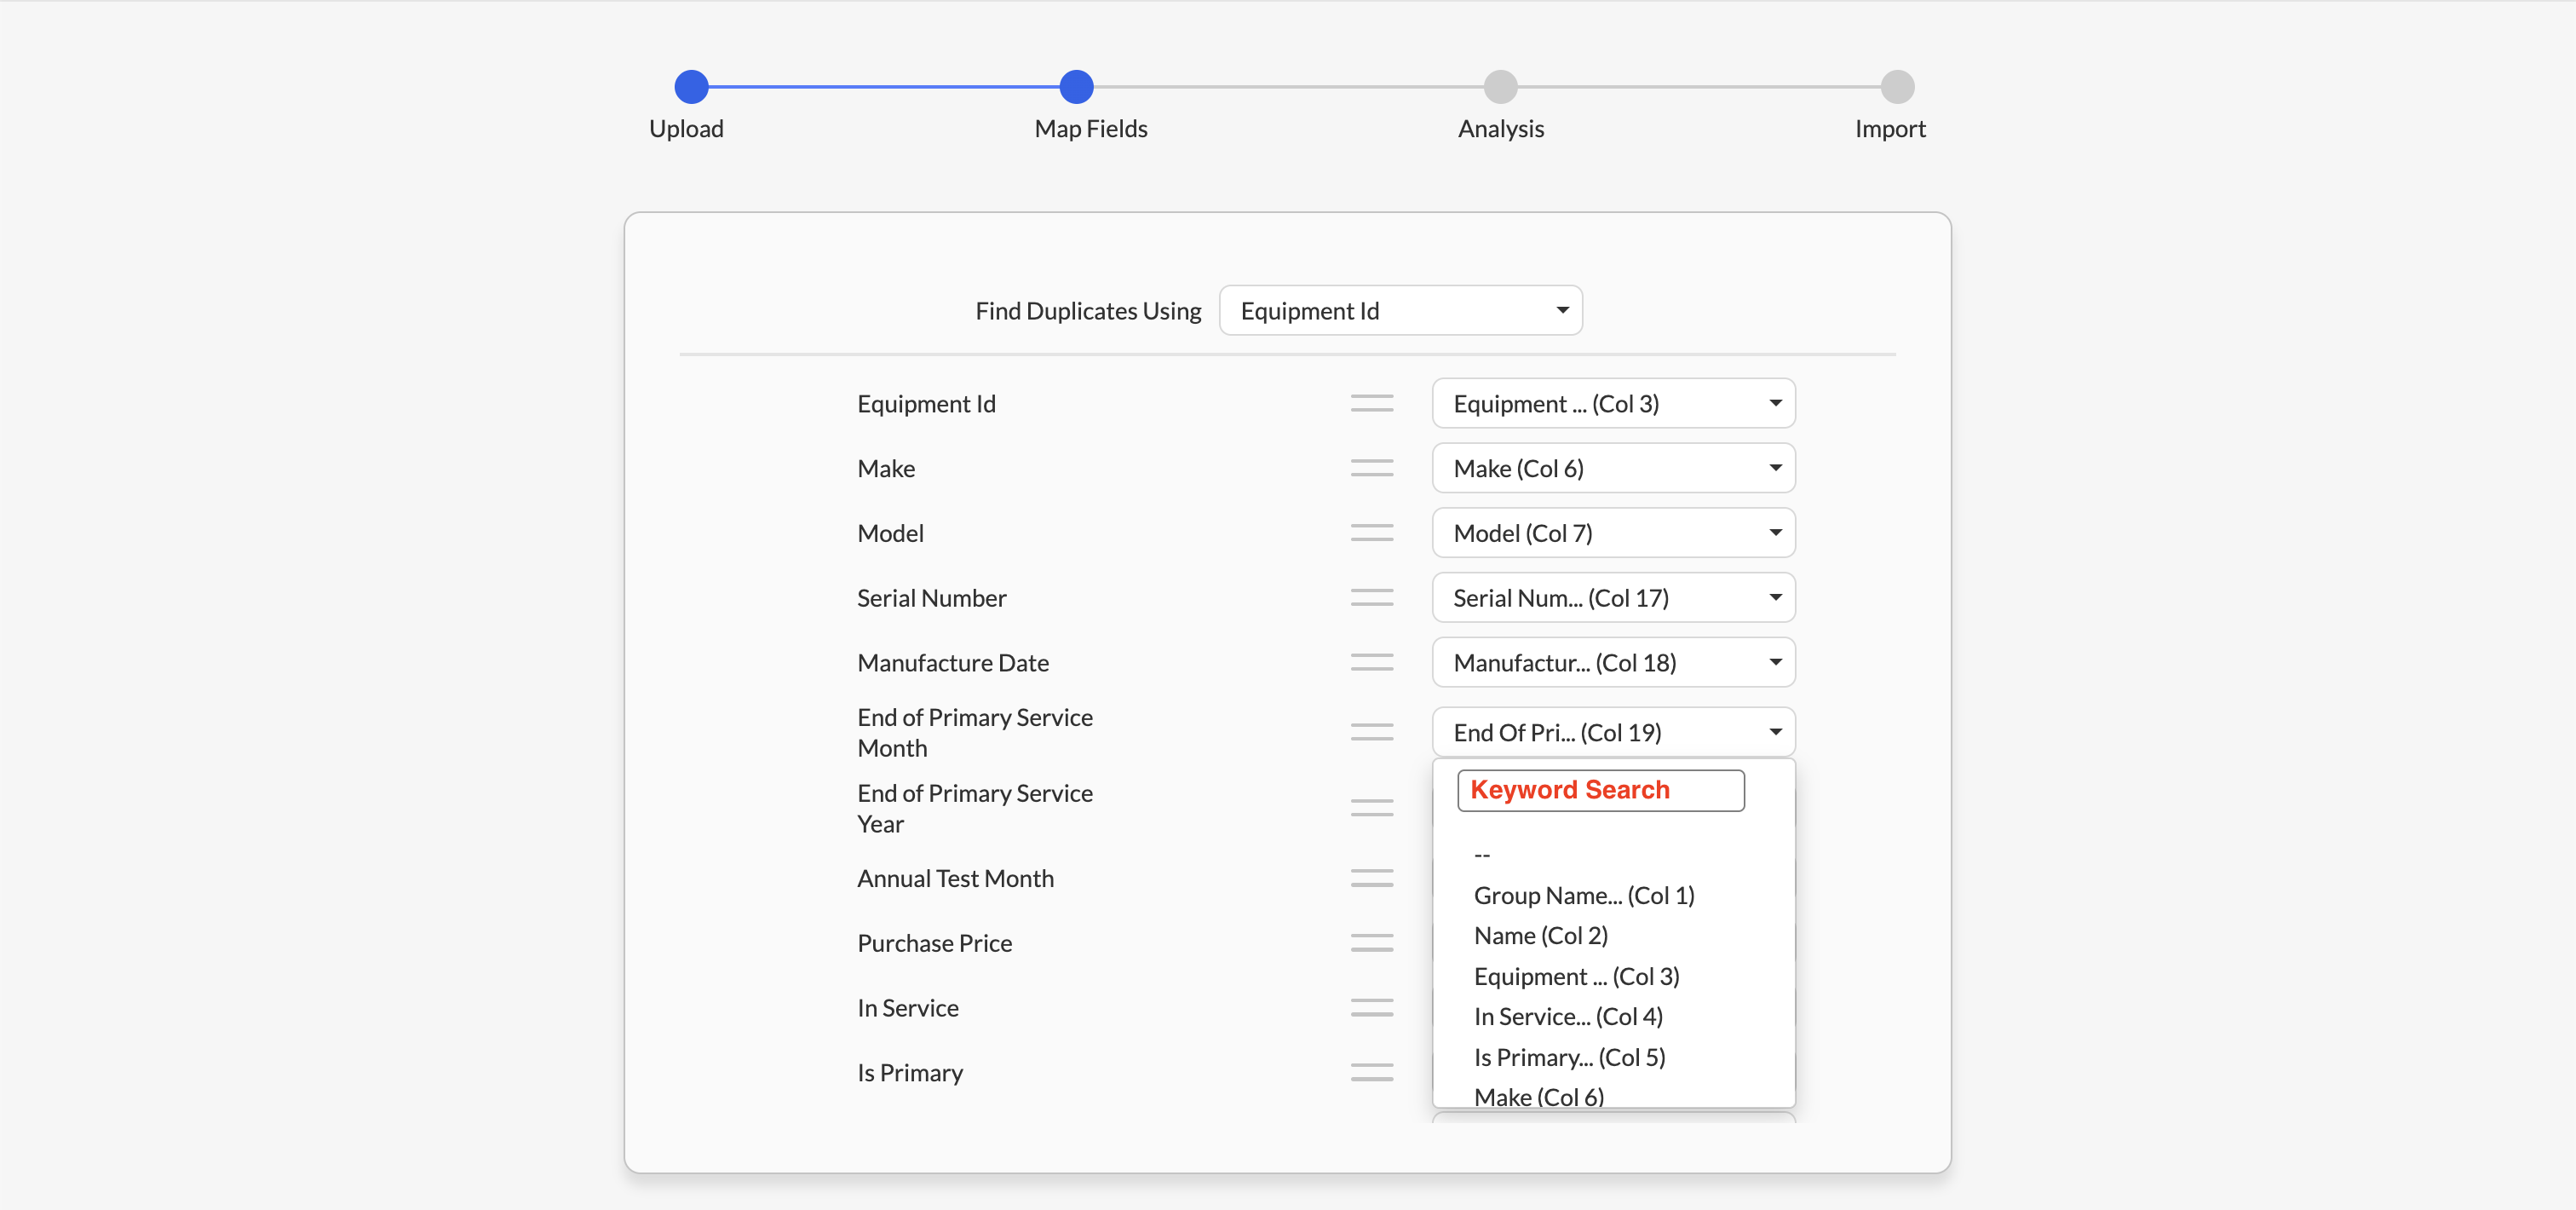Open the Model (Col 7) mapping dropdown
This screenshot has width=2576, height=1210.
pyautogui.click(x=1613, y=533)
